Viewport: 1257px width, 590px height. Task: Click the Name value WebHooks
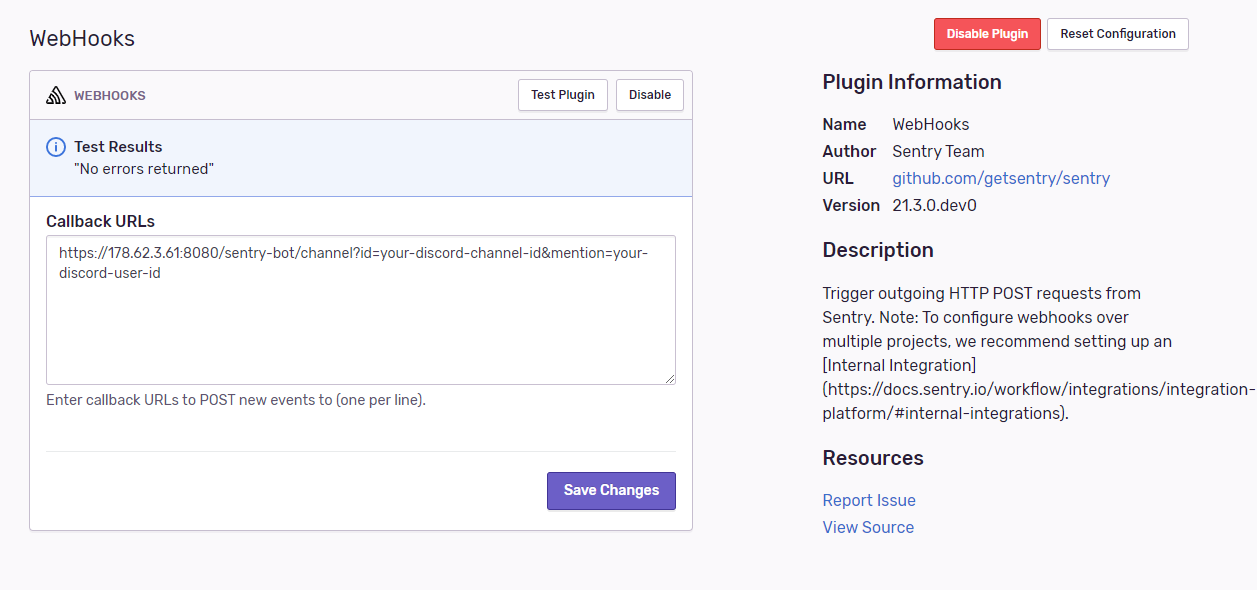[931, 125]
